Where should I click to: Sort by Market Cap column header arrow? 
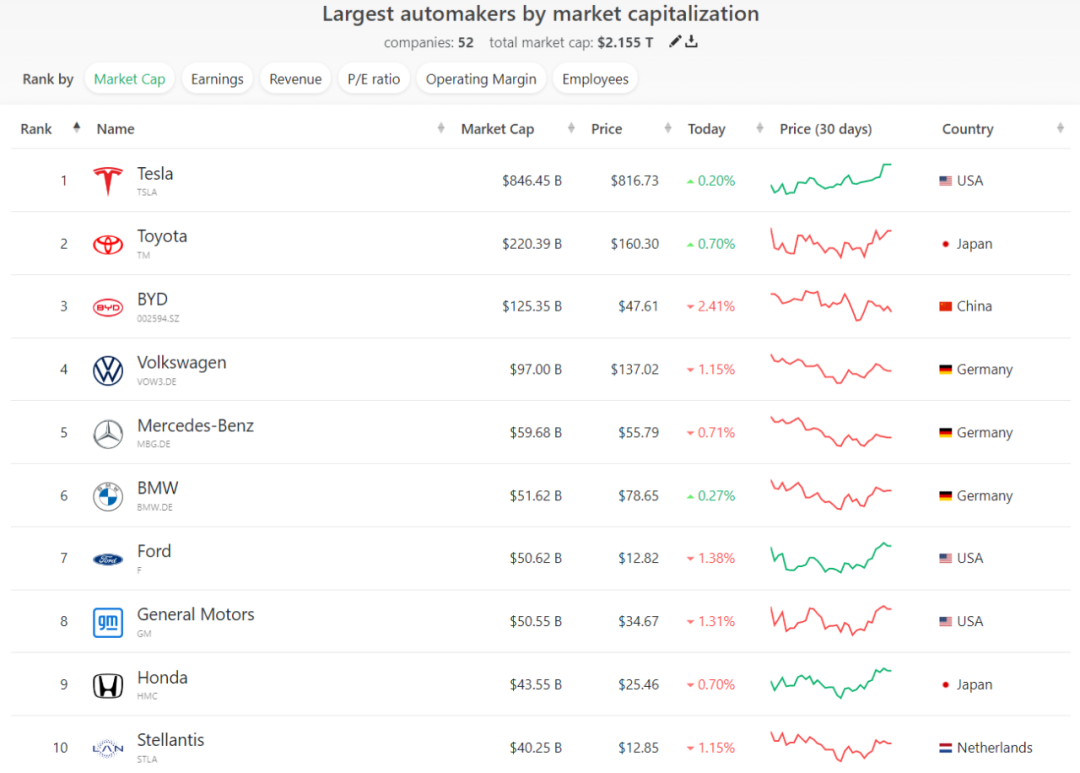pyautogui.click(x=571, y=128)
